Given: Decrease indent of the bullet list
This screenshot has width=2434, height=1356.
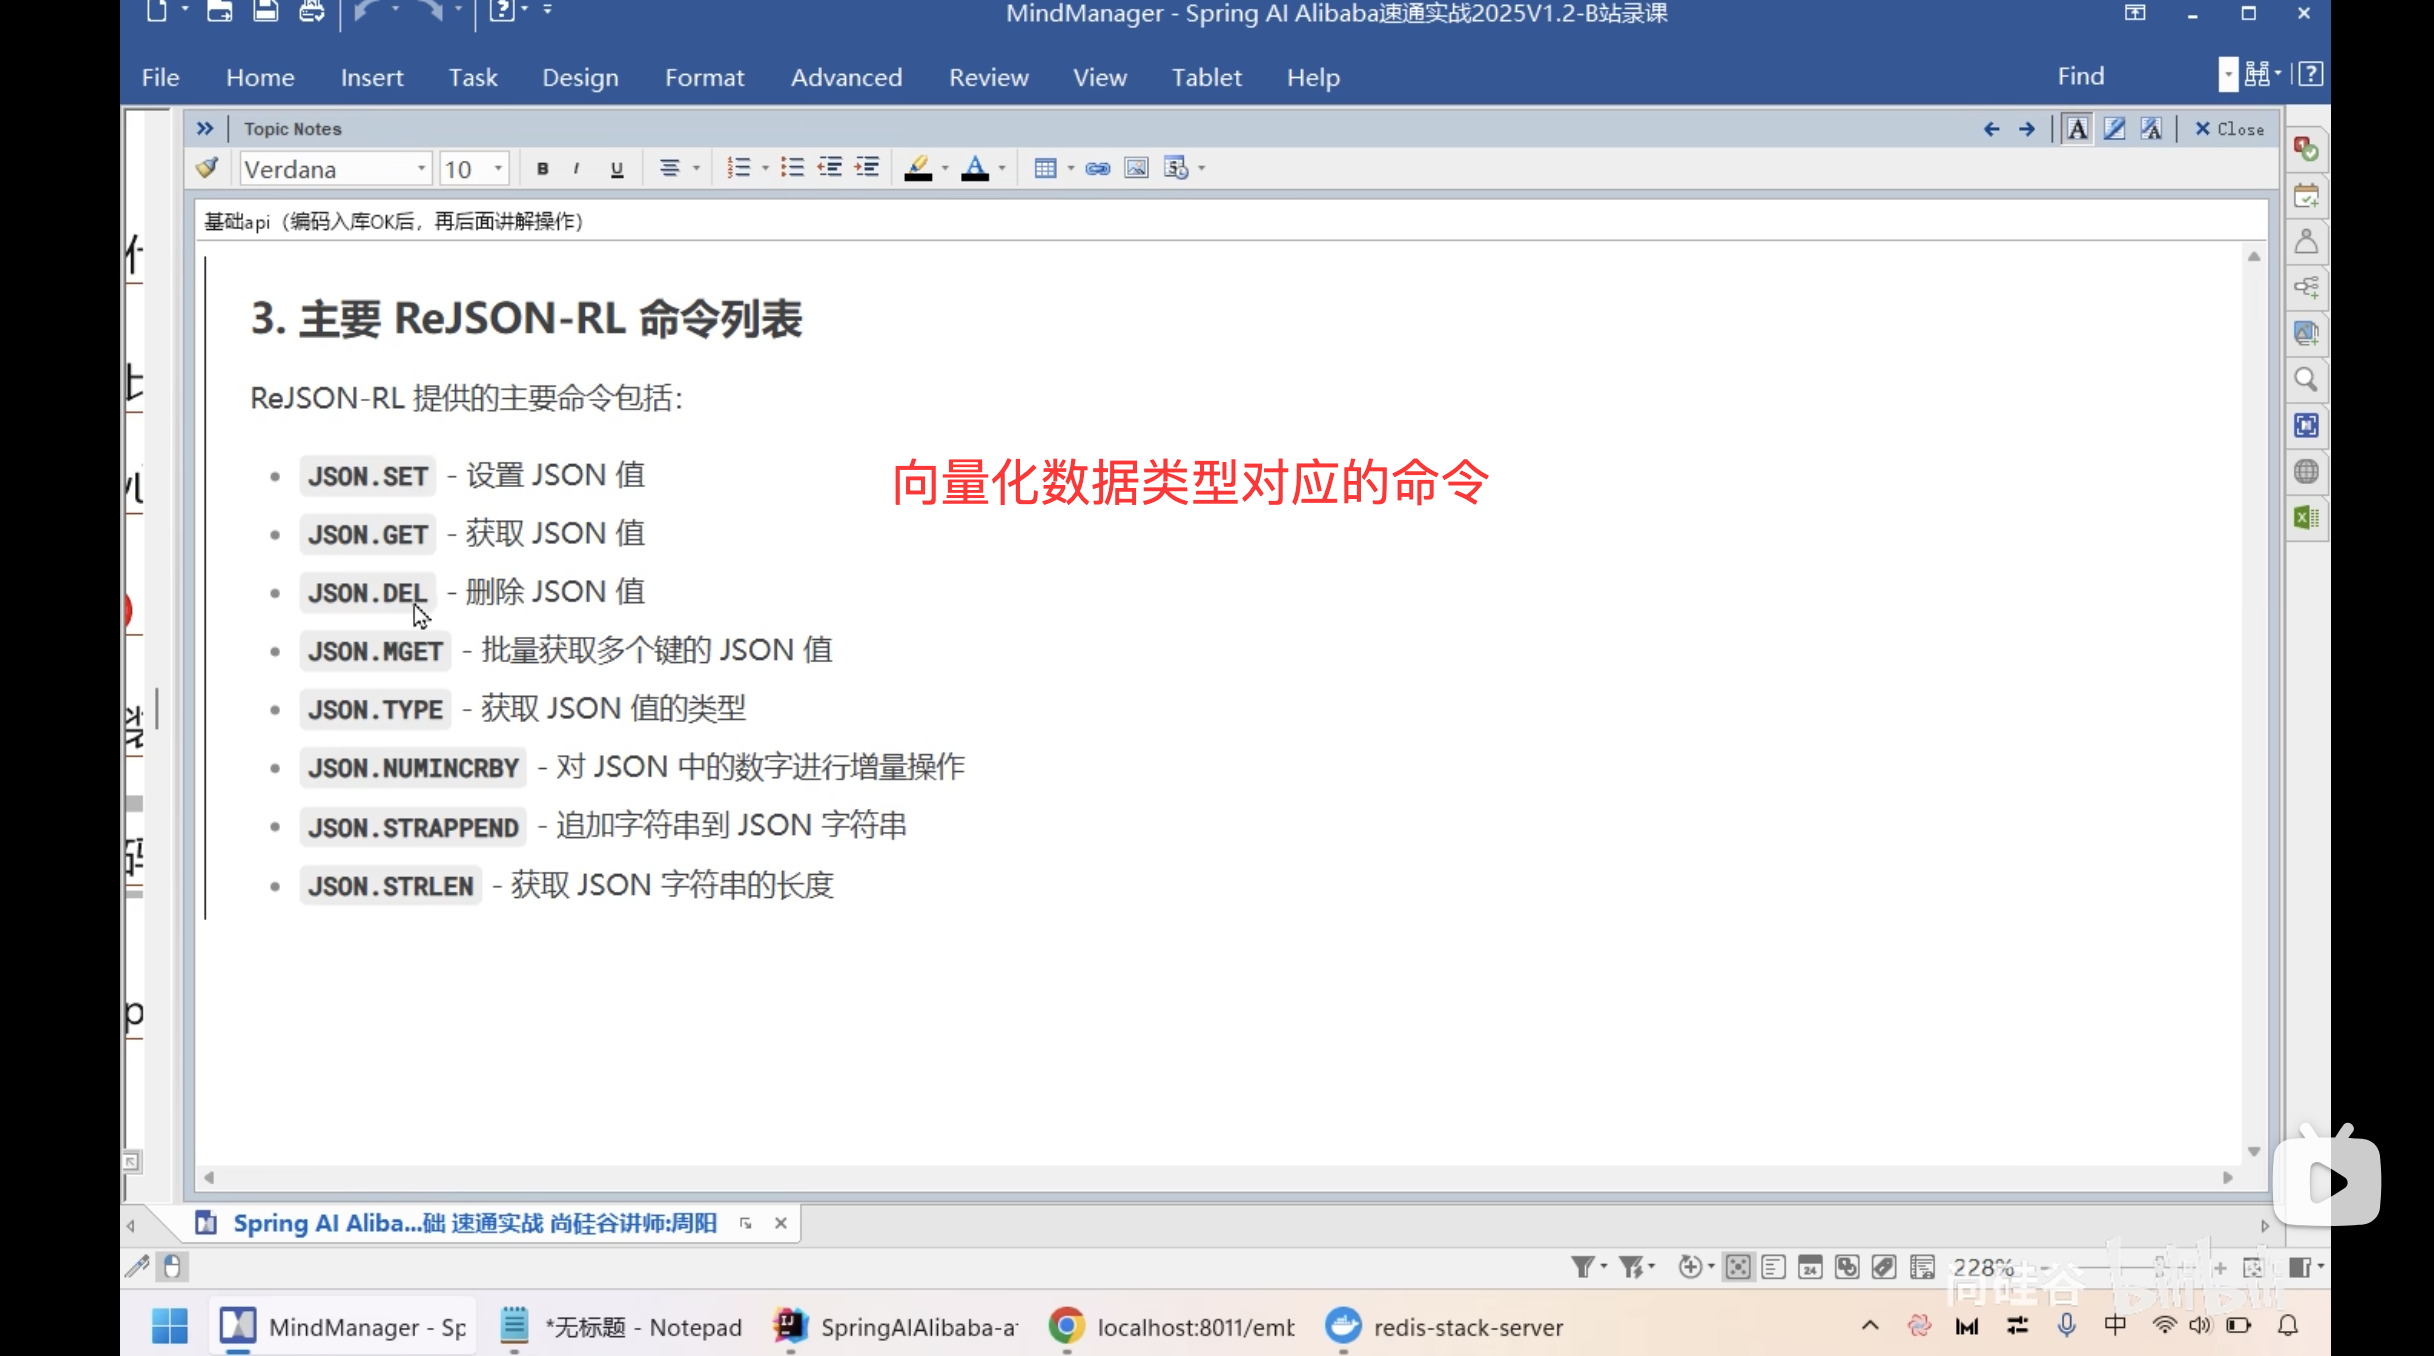Looking at the screenshot, I should (x=829, y=167).
